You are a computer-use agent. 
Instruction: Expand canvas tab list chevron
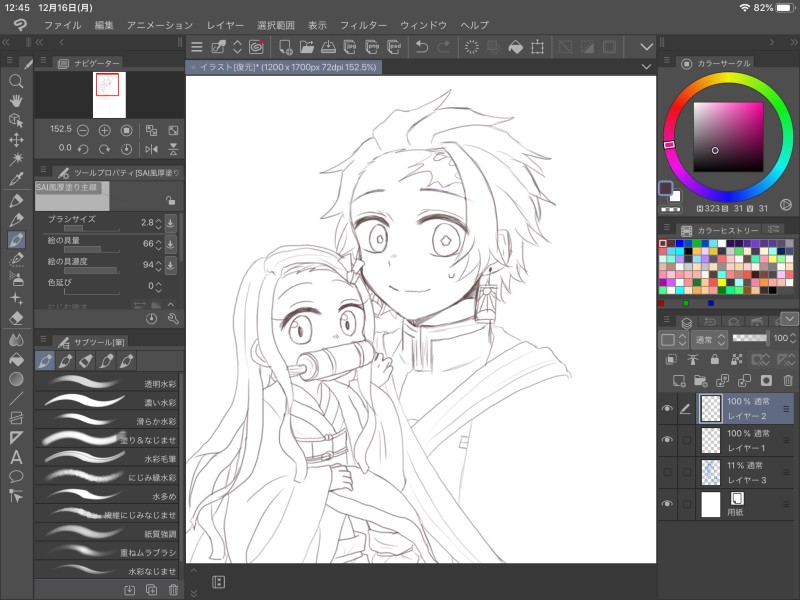[x=646, y=67]
